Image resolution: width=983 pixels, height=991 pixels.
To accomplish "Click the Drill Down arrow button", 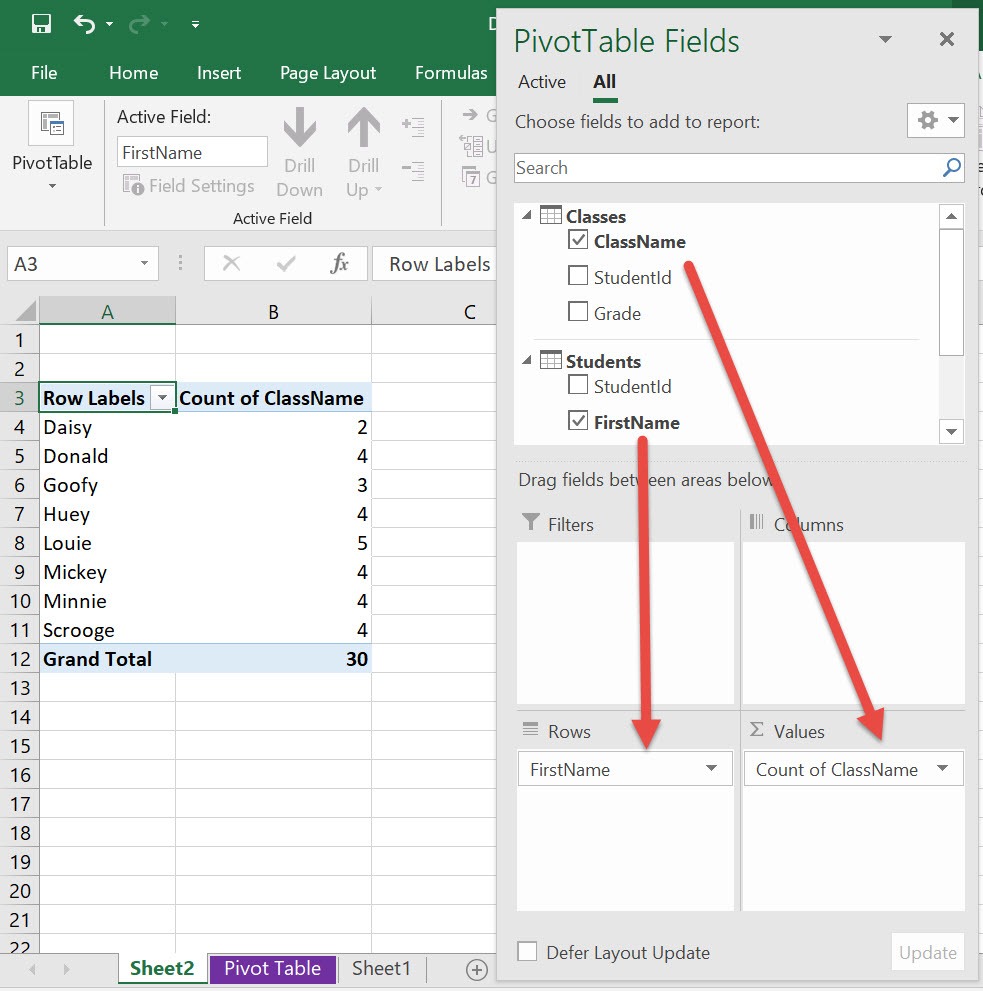I will (300, 152).
